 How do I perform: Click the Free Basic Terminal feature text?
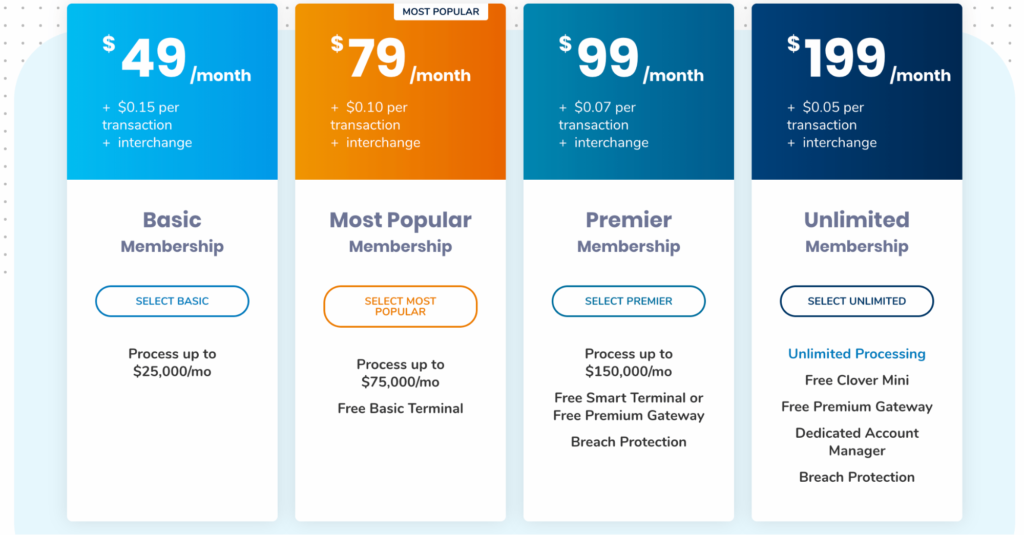coord(400,408)
